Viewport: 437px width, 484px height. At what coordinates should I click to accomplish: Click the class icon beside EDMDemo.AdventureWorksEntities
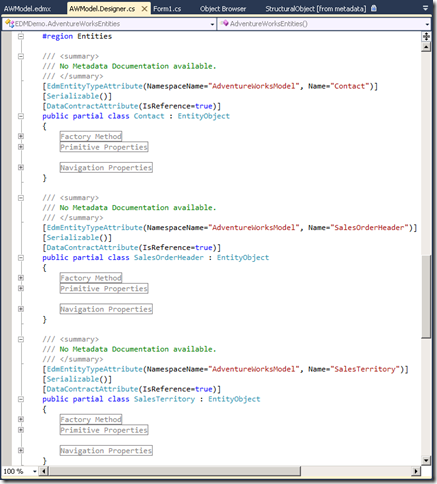(10, 24)
